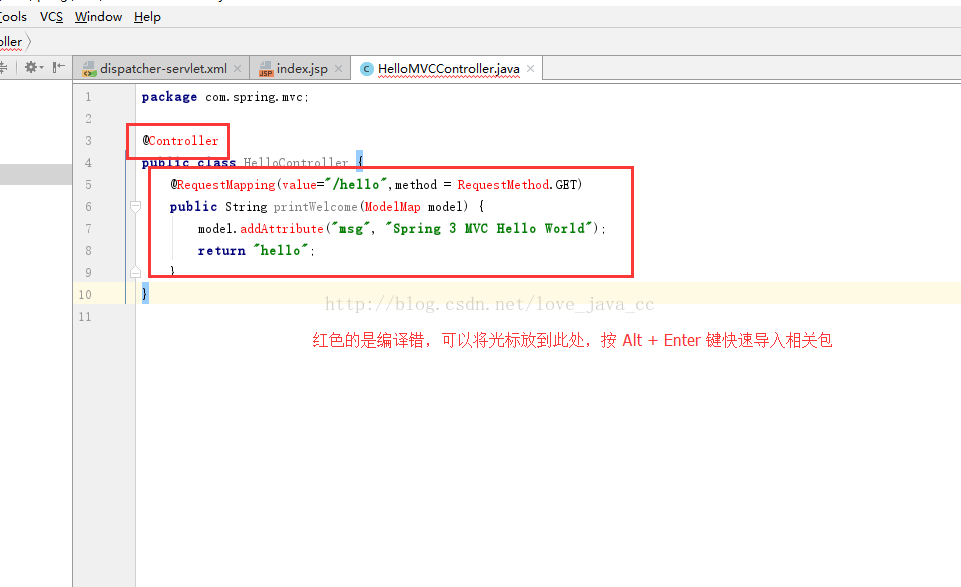Hide the project tool window via collapse icon

(58, 67)
